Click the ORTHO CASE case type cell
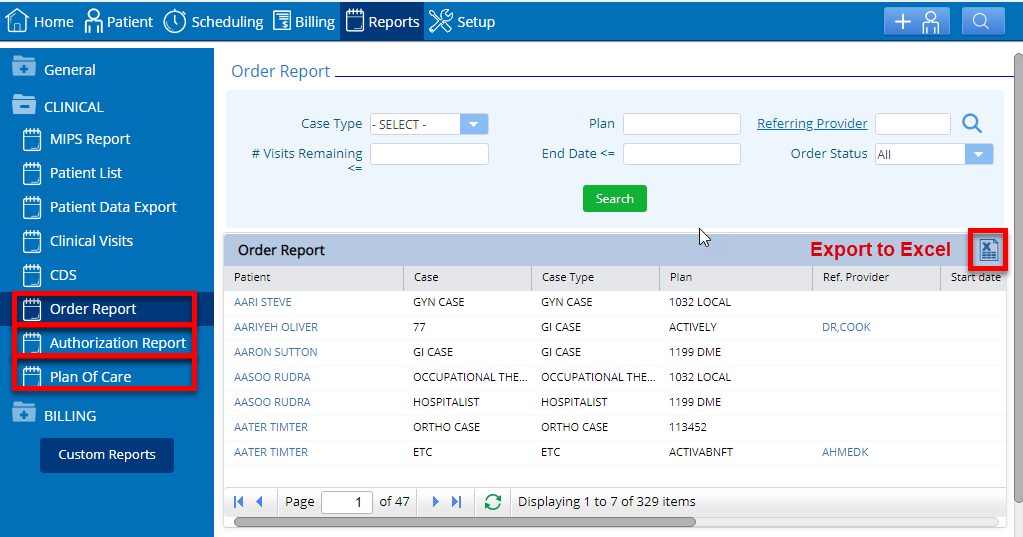1023x537 pixels. coord(574,427)
